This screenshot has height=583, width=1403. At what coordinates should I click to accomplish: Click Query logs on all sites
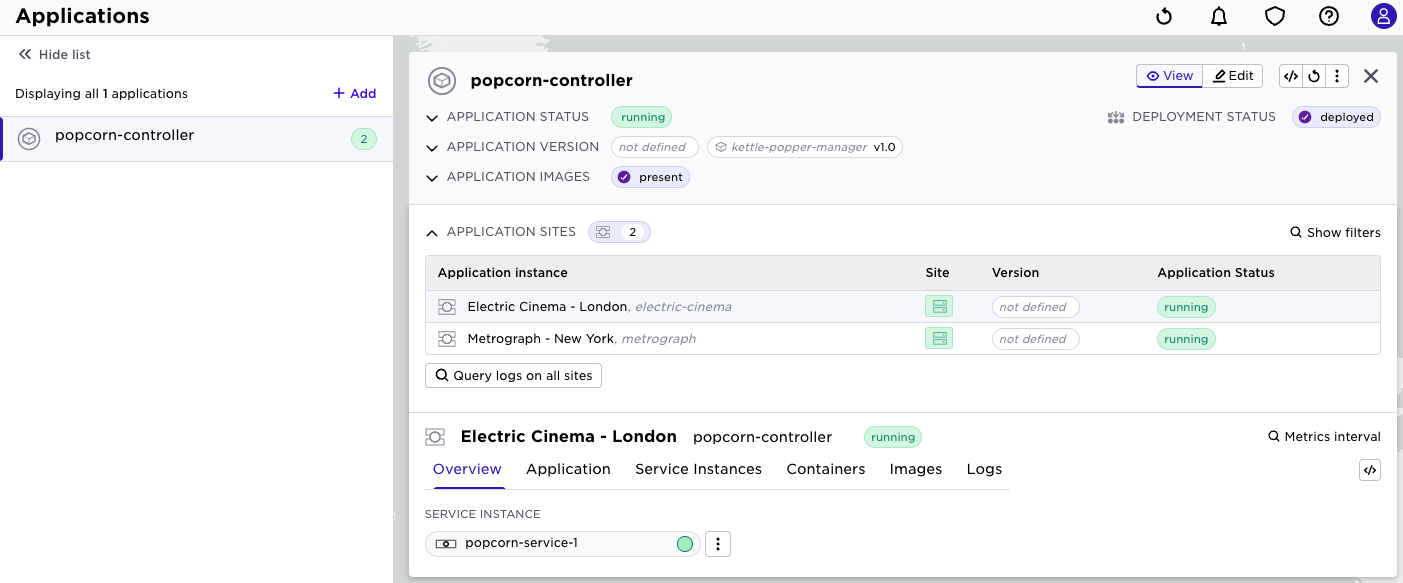click(513, 375)
